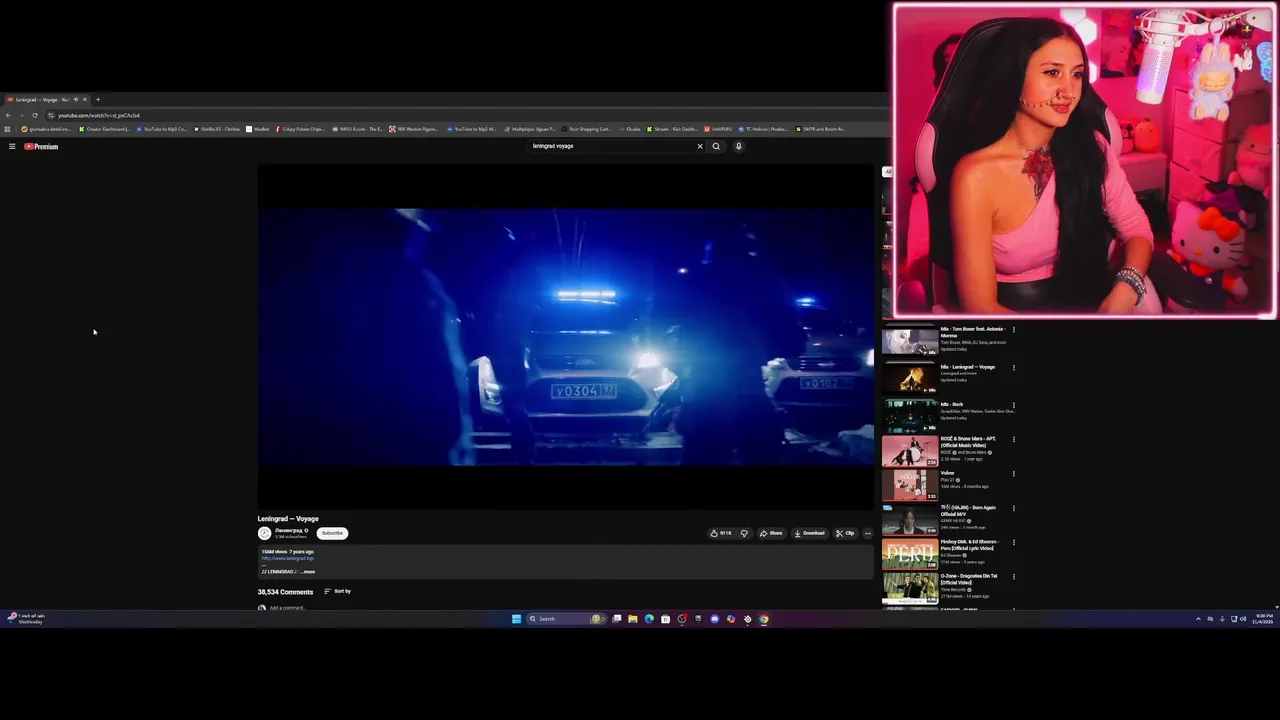Open the 'Multiplayer Jigsaw P...' bookmark

pyautogui.click(x=530, y=129)
